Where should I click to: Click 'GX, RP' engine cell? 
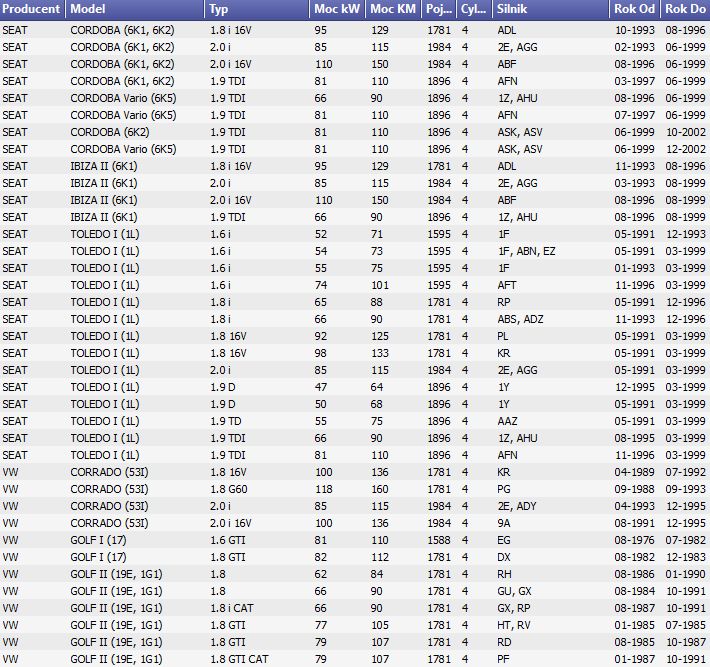[513, 608]
